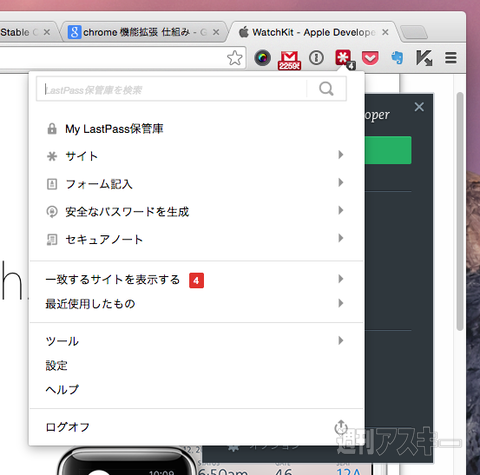Select the セキュアノート menu item
This screenshot has height=475, width=480.
tap(196, 239)
